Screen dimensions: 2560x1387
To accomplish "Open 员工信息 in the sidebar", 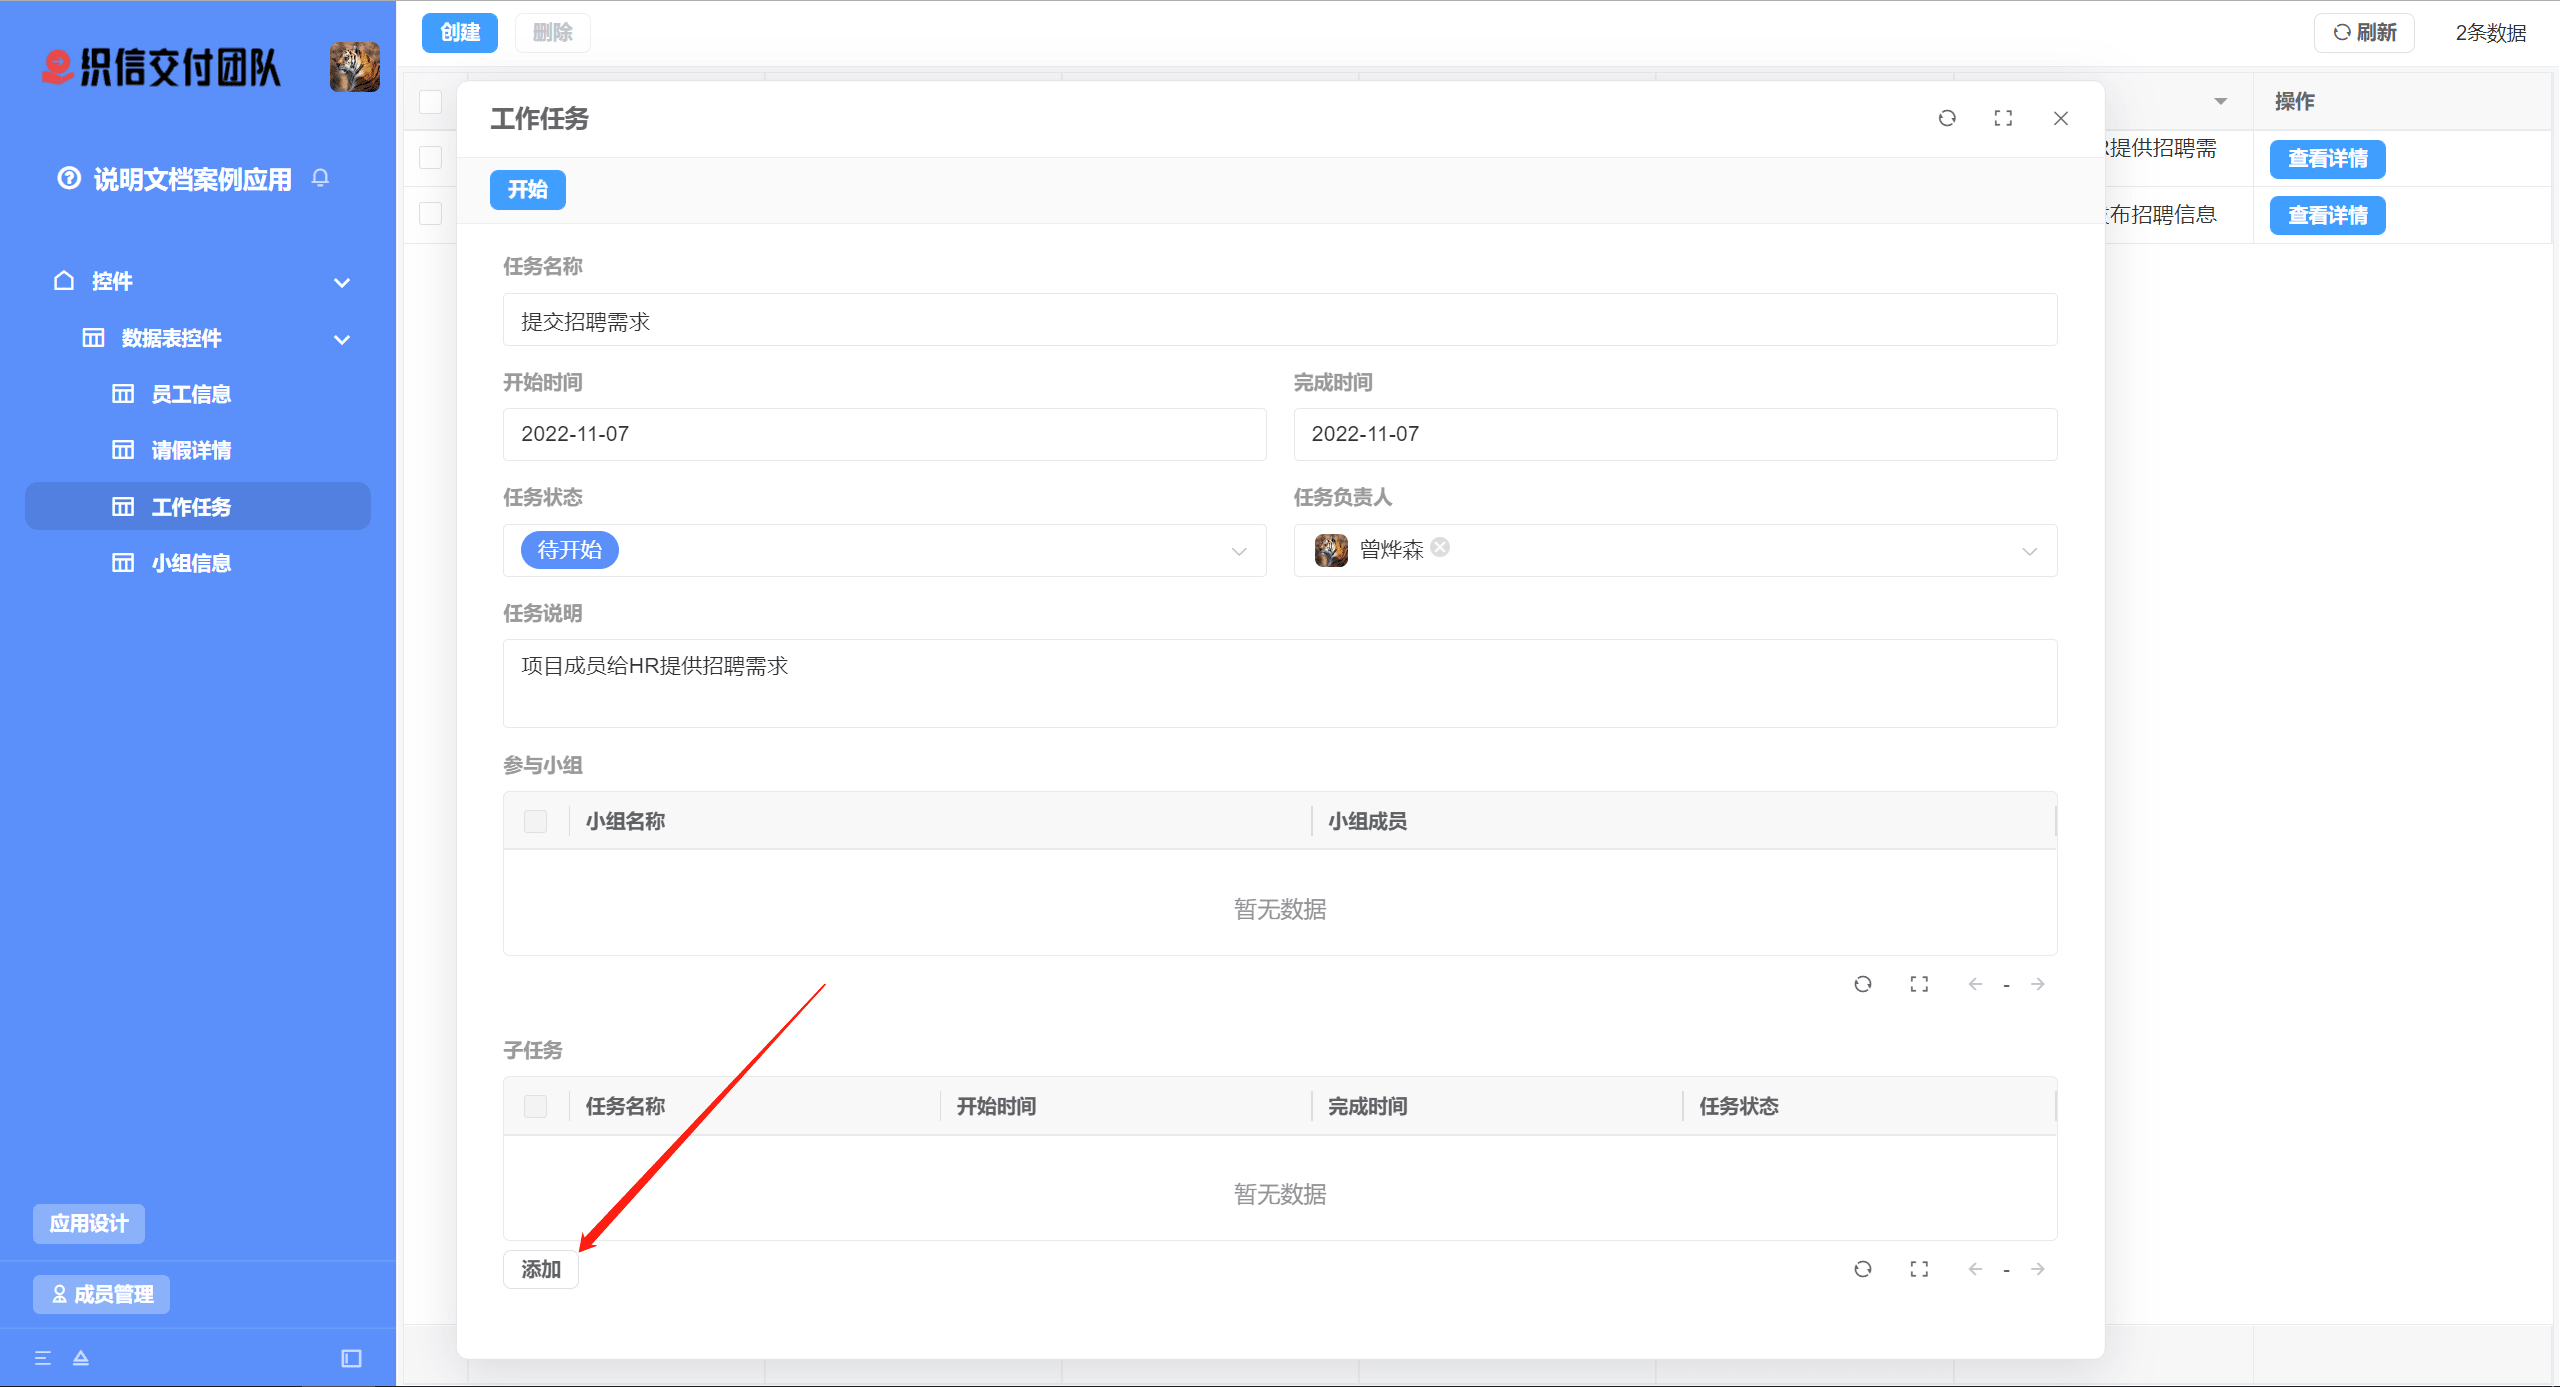I will point(191,394).
